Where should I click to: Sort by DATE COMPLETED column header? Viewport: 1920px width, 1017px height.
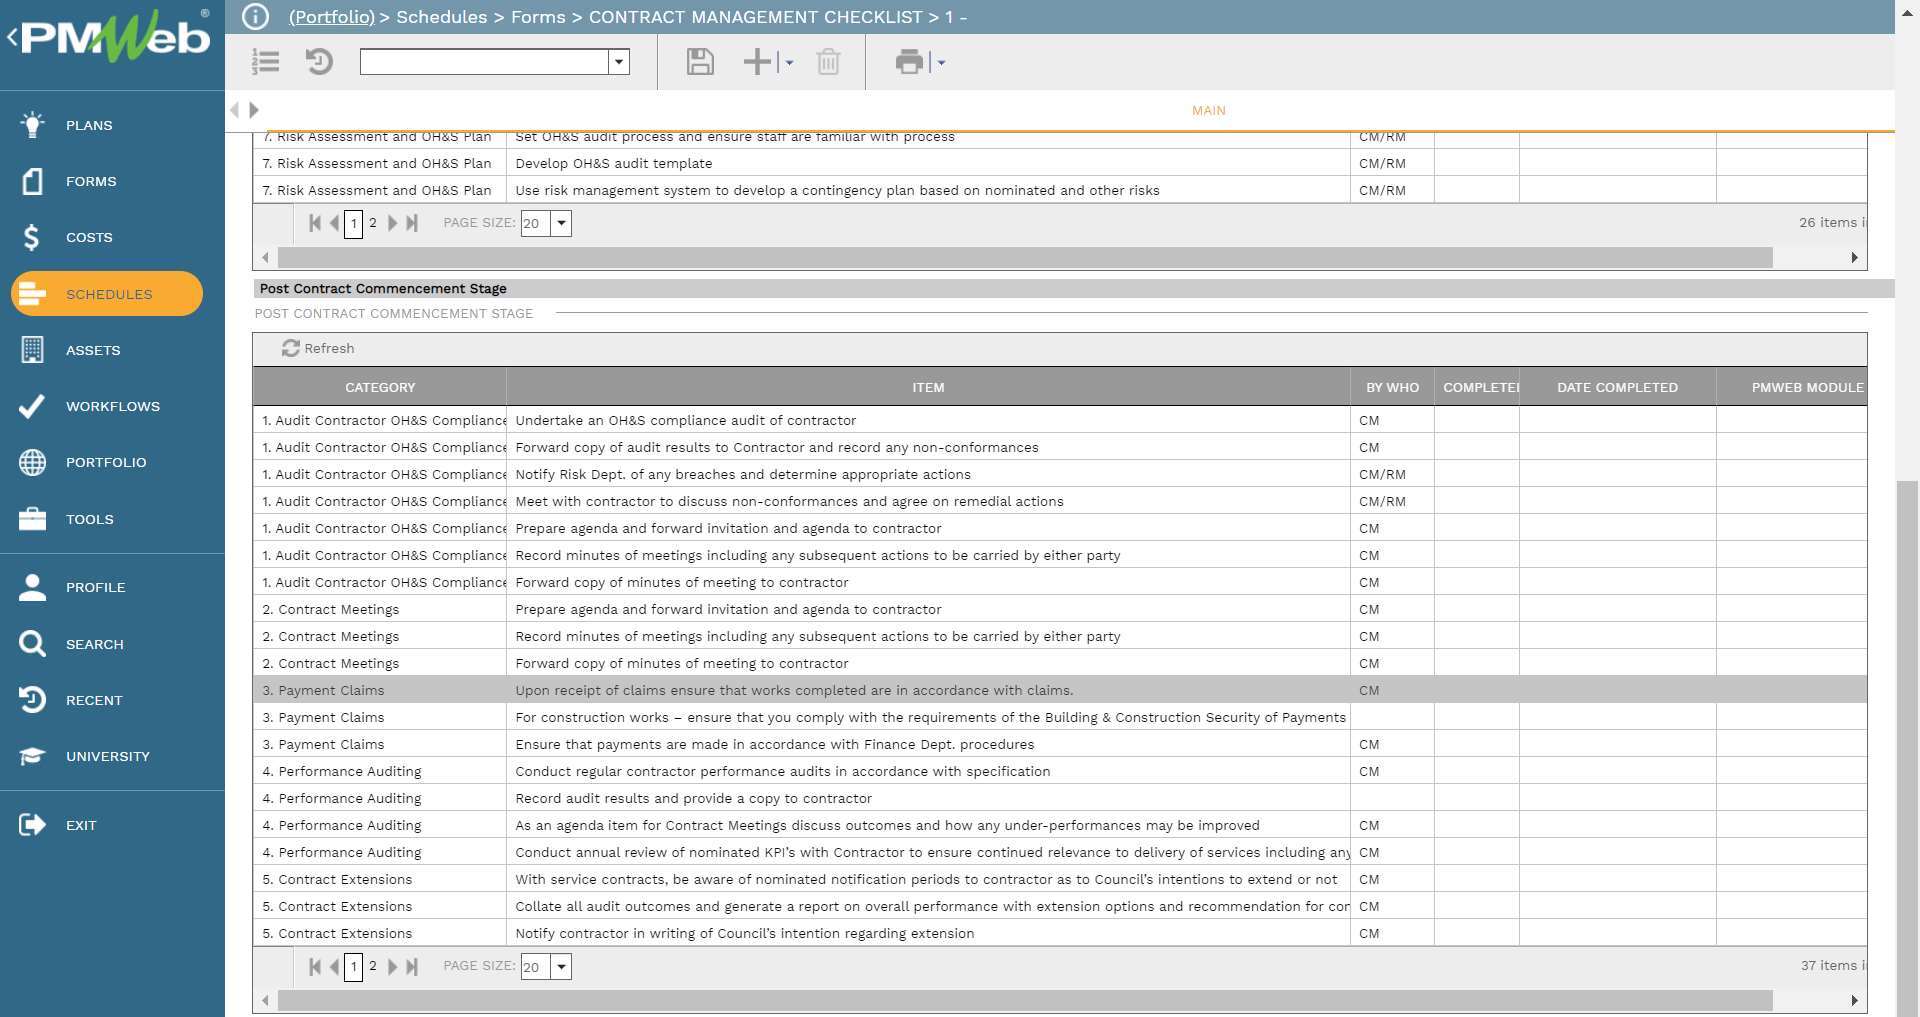[x=1617, y=387]
